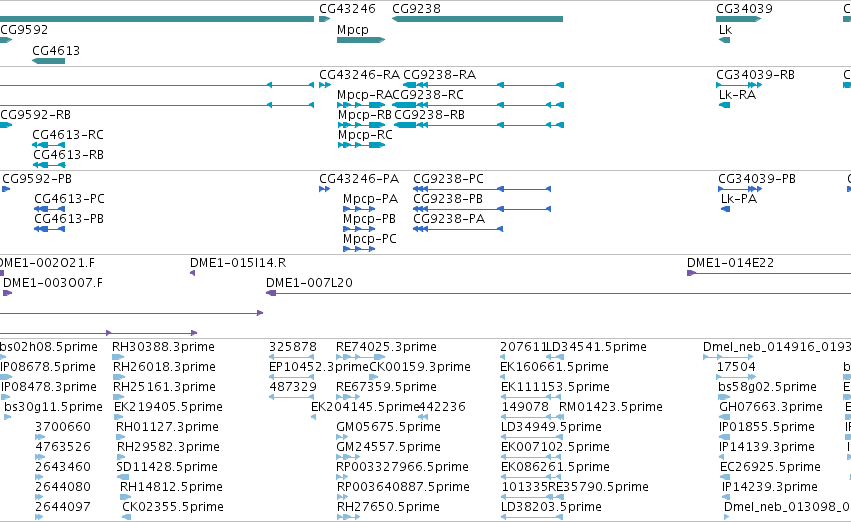This screenshot has height=522, width=851.
Task: Open transcript label Mpcp-RC
Action: point(365,135)
